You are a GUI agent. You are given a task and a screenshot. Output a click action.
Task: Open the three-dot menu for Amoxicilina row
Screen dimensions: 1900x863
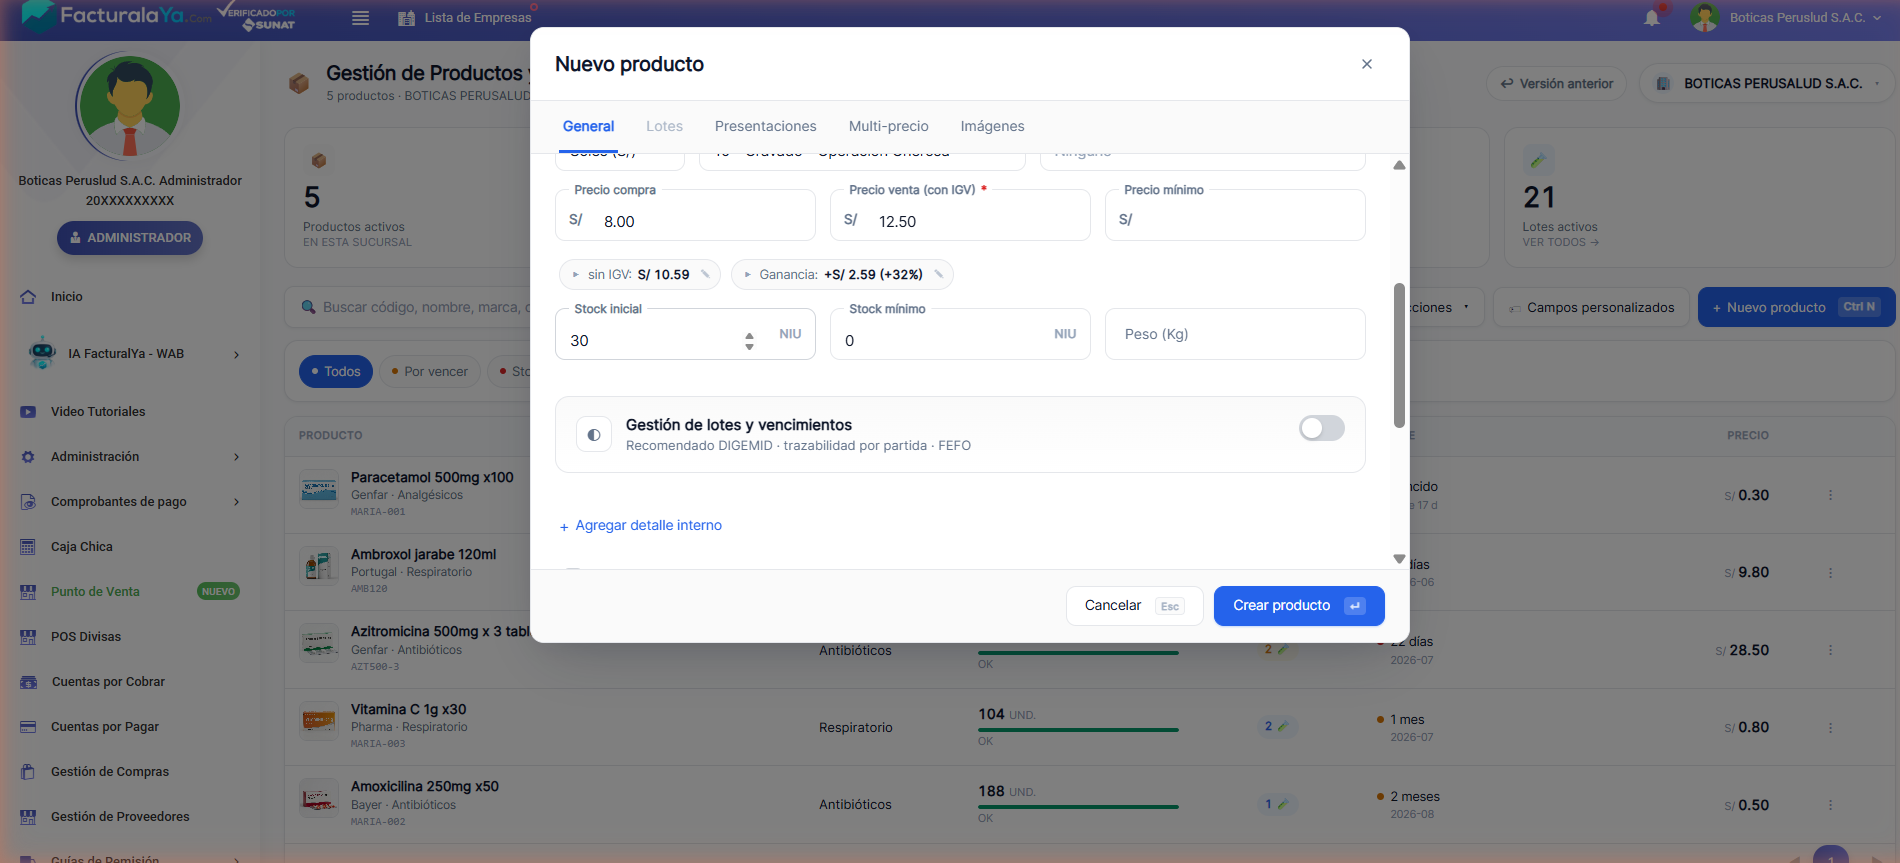[1830, 805]
